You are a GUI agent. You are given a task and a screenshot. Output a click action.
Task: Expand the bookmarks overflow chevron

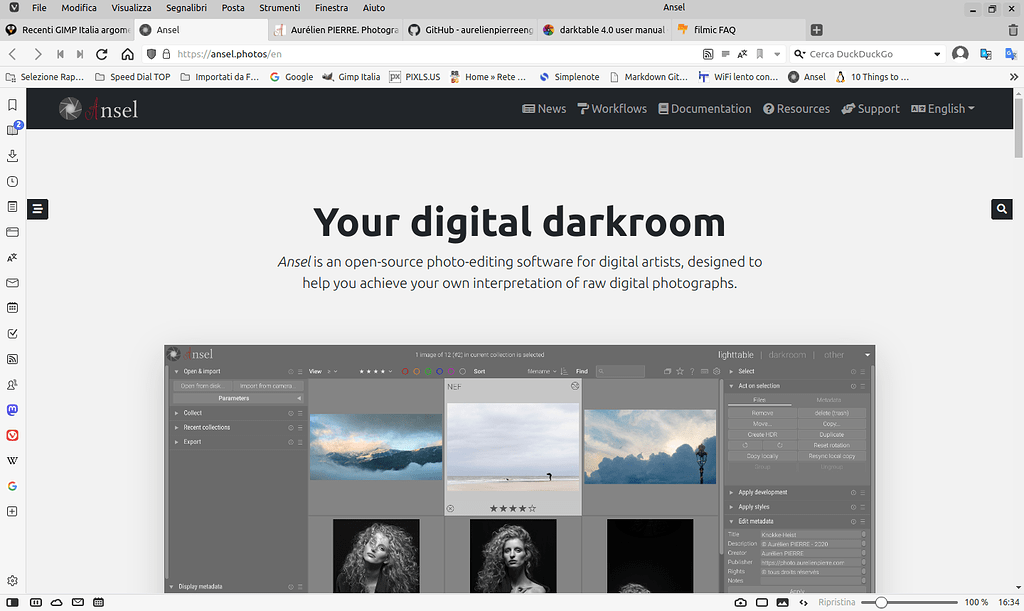[1013, 75]
